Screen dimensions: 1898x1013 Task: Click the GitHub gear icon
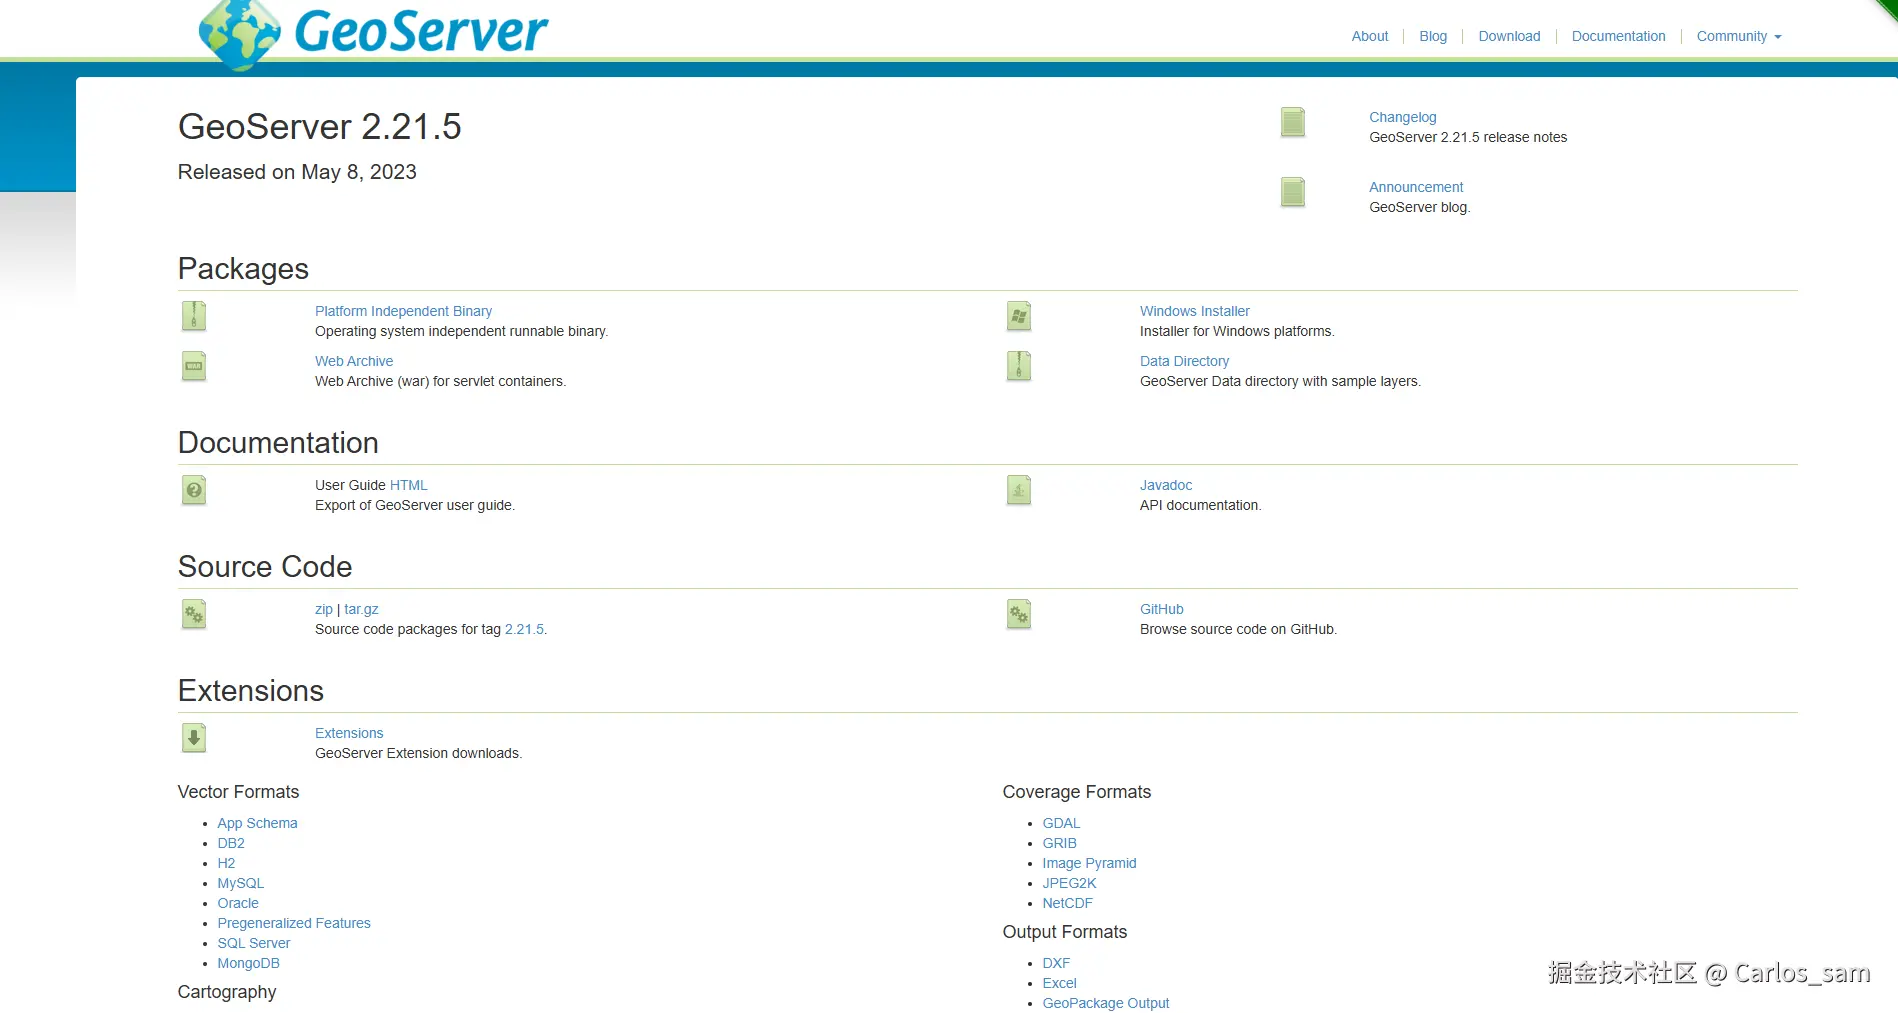[1019, 614]
